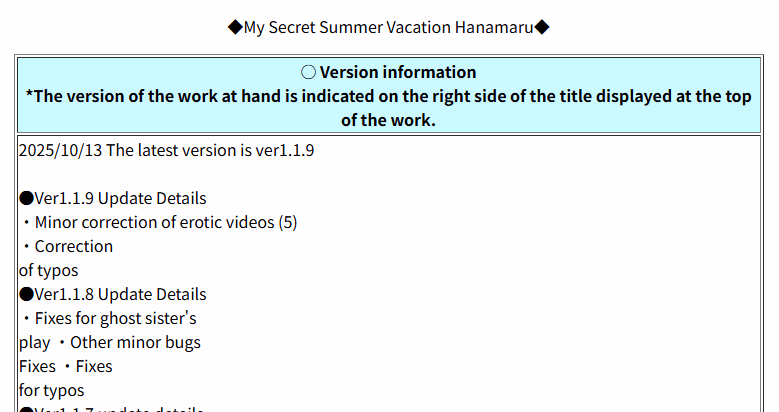779x412 pixels.
Task: Select the Ver1.1.8 Update Details line
Action: pyautogui.click(x=120, y=294)
